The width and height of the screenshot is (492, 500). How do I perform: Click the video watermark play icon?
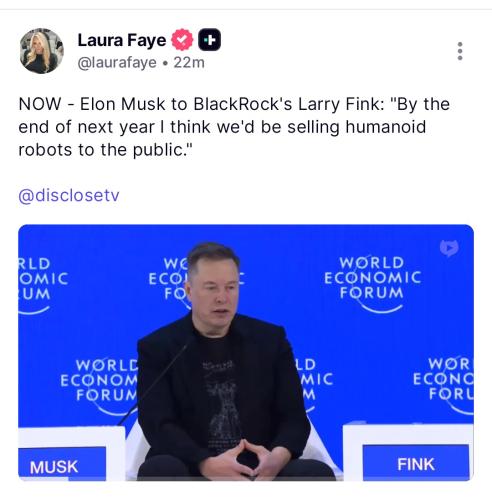[449, 248]
